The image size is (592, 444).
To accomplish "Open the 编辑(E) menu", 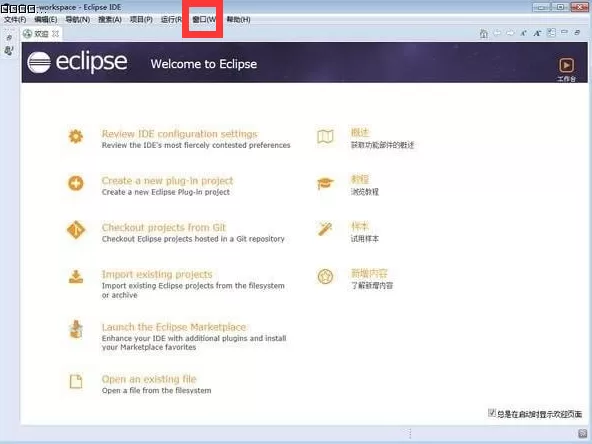I will point(46,19).
